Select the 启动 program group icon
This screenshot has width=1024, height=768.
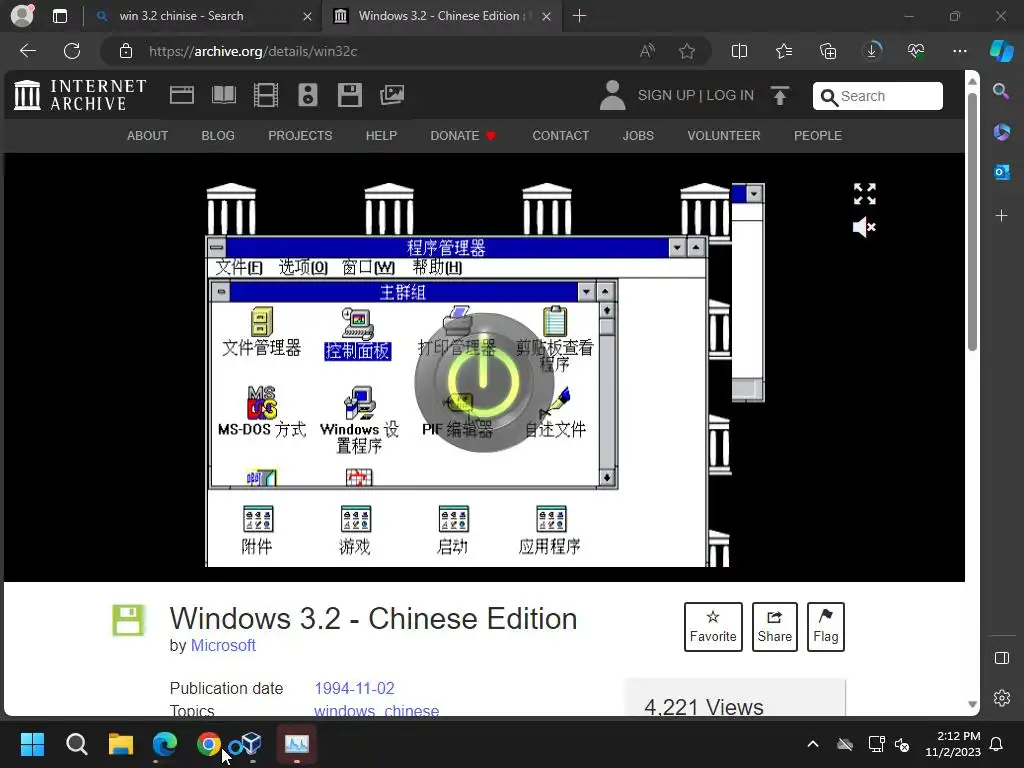click(x=453, y=530)
